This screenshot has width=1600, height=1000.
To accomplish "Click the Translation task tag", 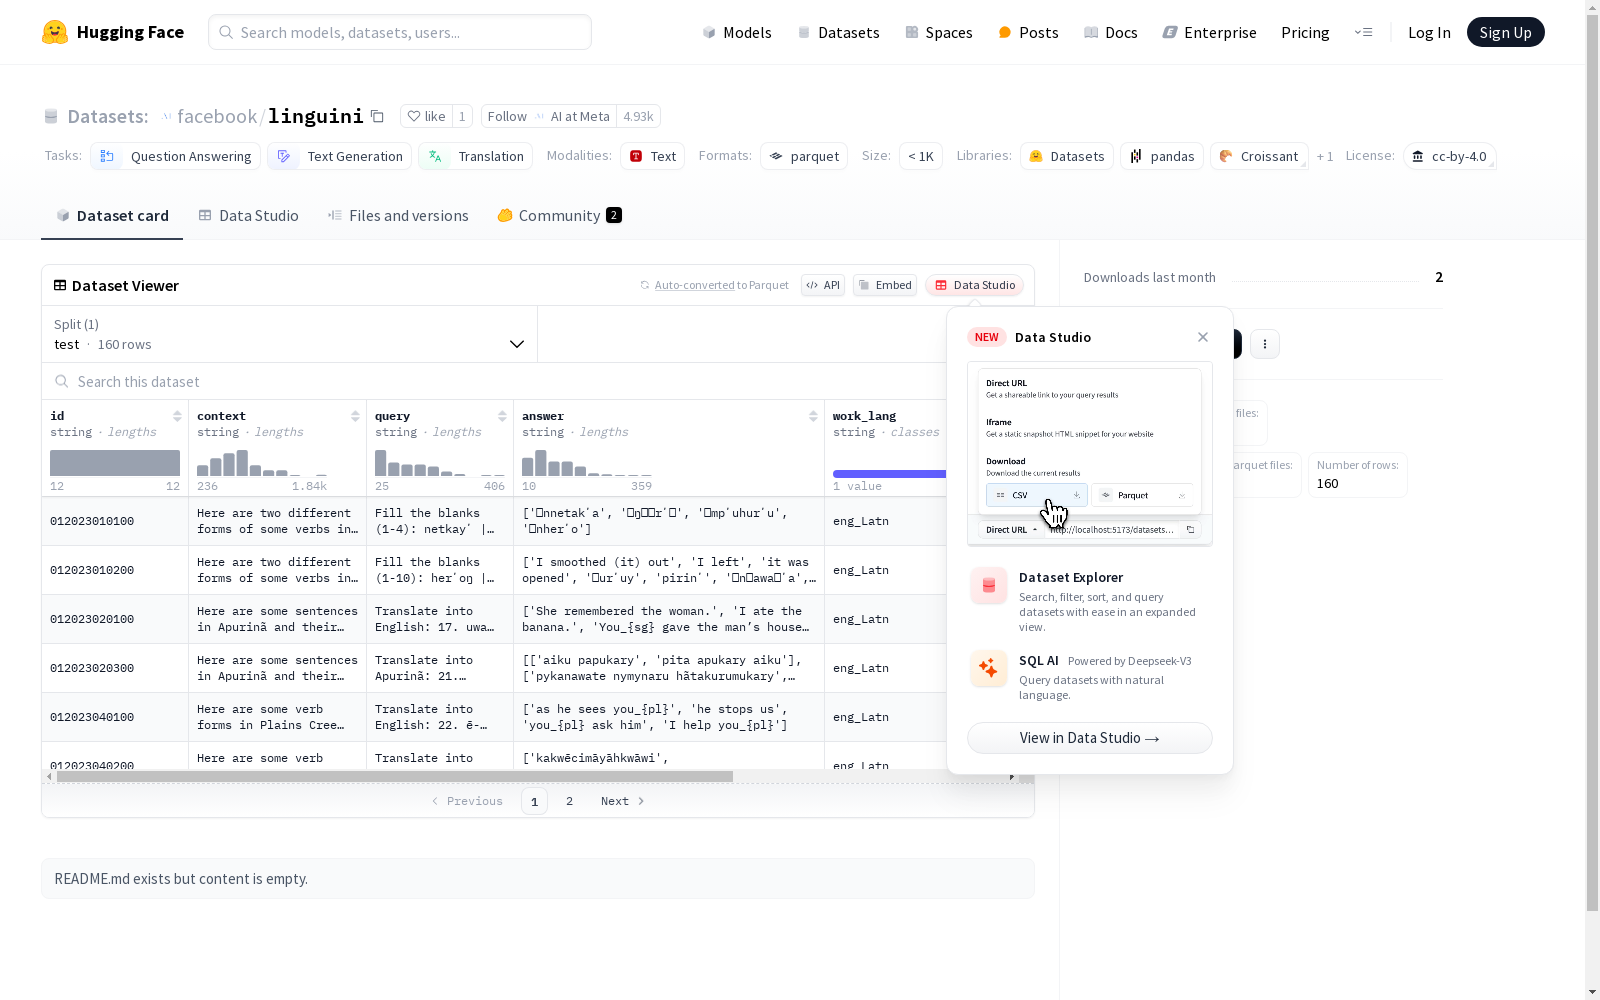I will click(476, 156).
